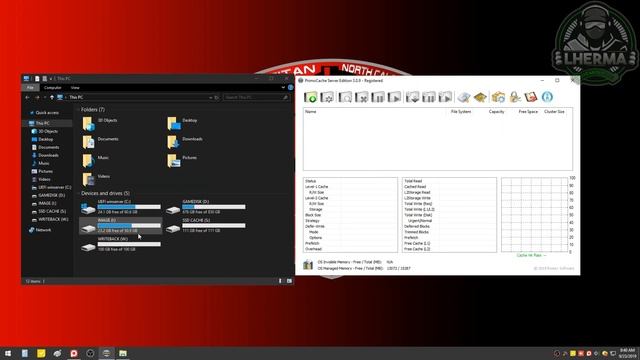Click the Refresh button next to address bar
The width and height of the screenshot is (640, 360).
pyautogui.click(x=217, y=98)
